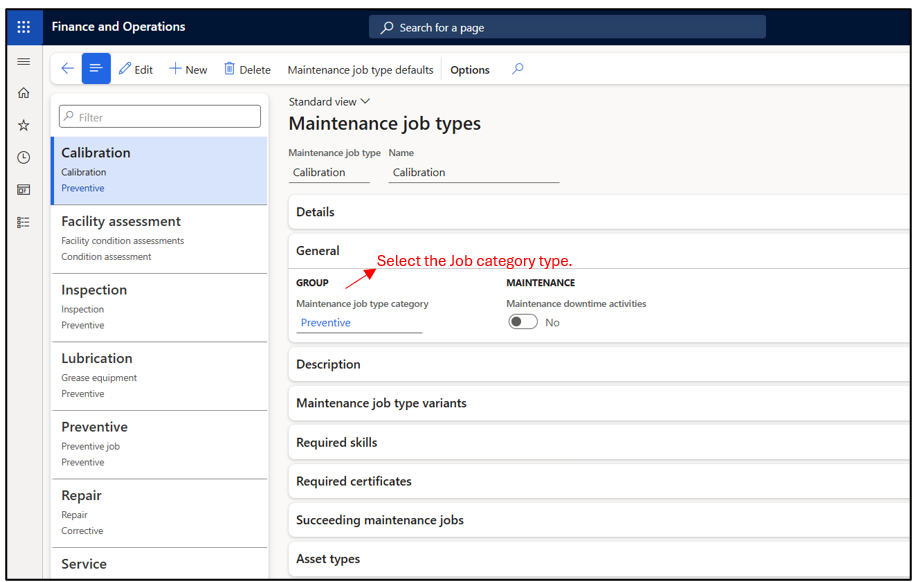Click the Delete button
The height and width of the screenshot is (582, 915).
pyautogui.click(x=247, y=69)
